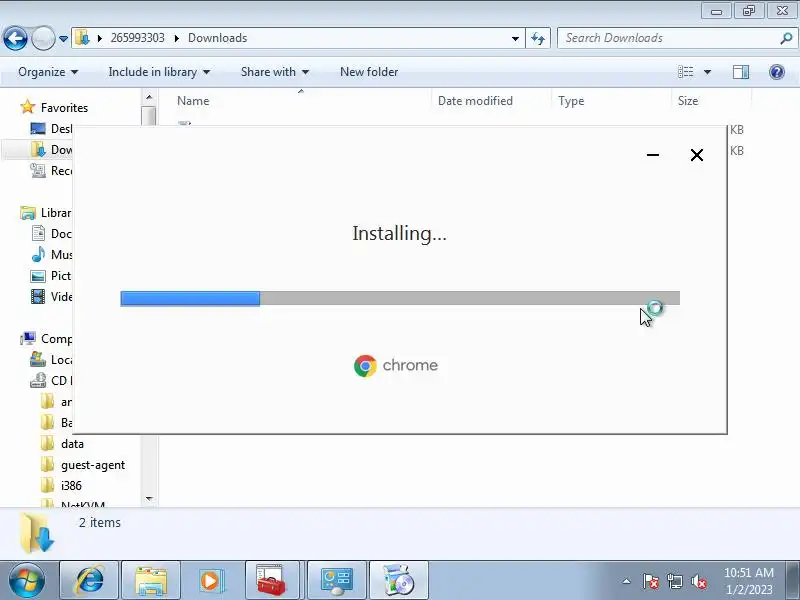
Task: Open the i386 folder
Action: tap(61, 486)
